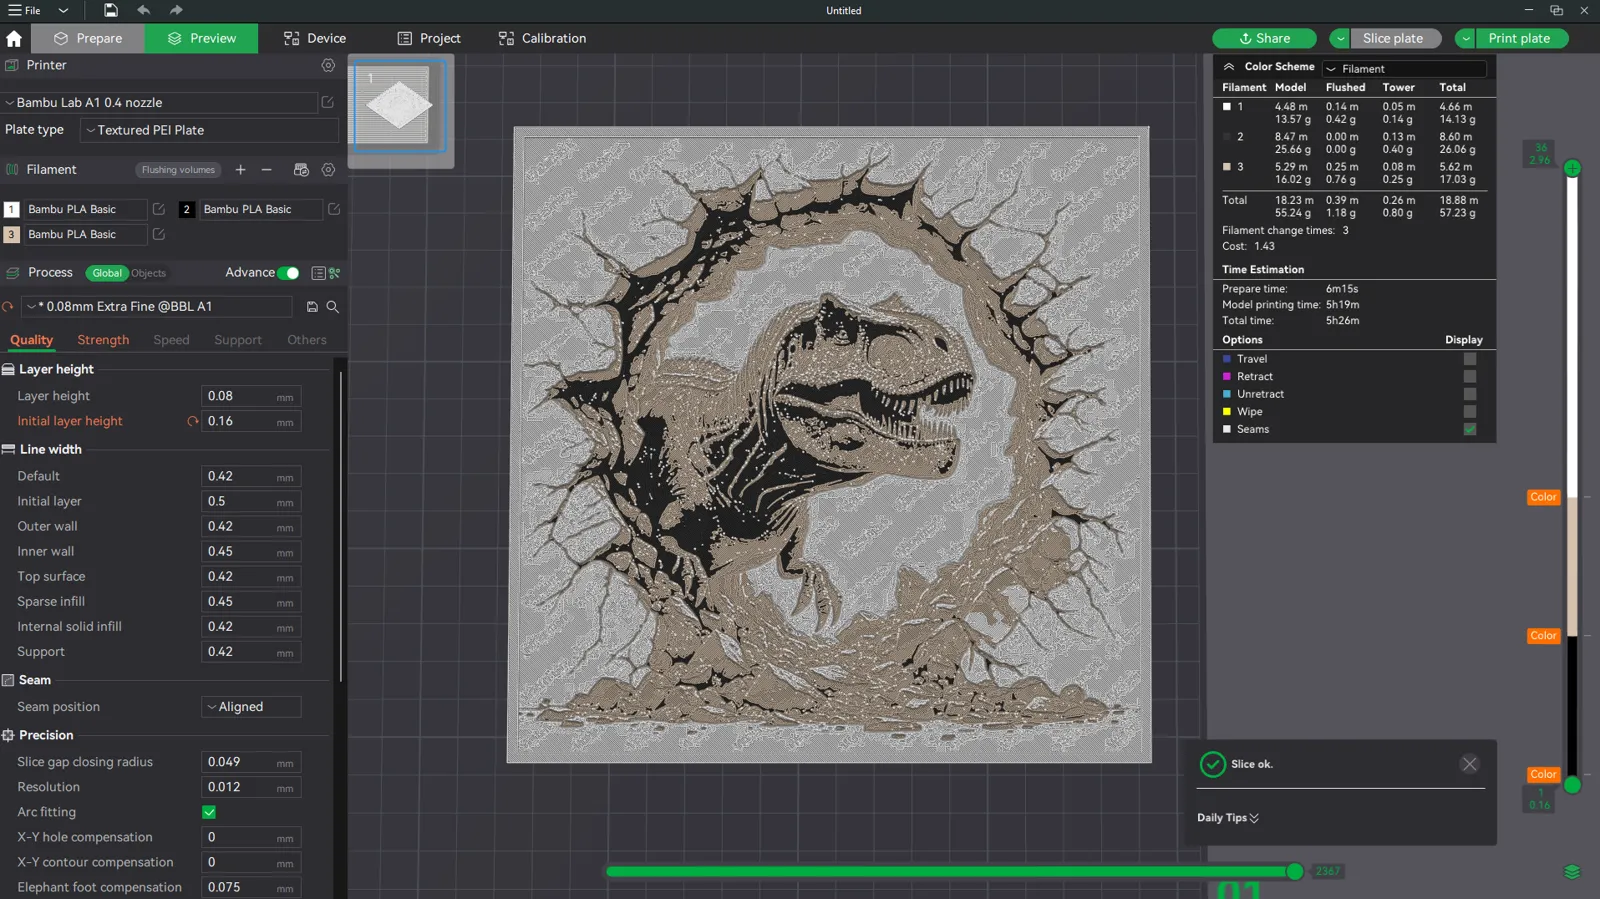This screenshot has height=899, width=1600.
Task: Edit filament 3 preset
Action: click(158, 234)
